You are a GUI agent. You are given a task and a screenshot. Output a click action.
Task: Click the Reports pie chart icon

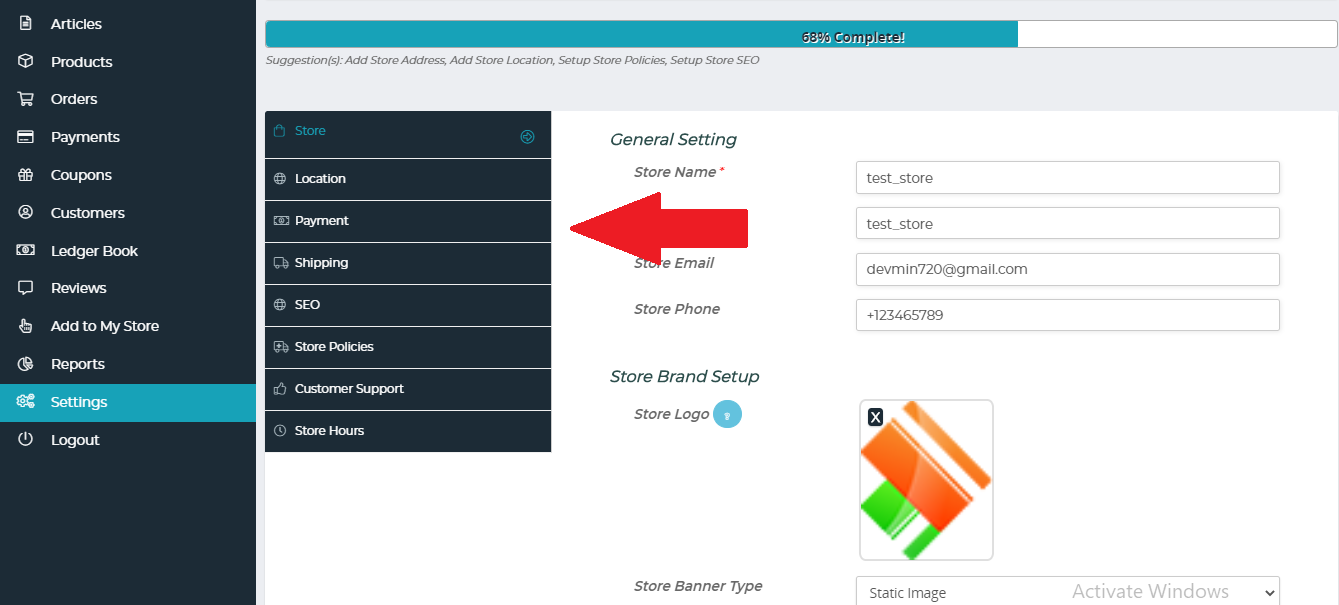(26, 364)
